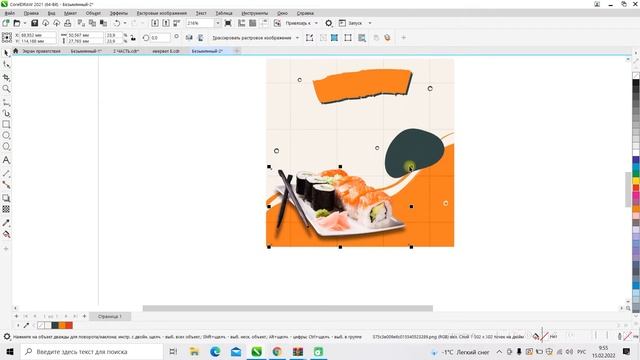Select the Crop tool
This screenshot has height=360, width=640.
[x=6, y=77]
